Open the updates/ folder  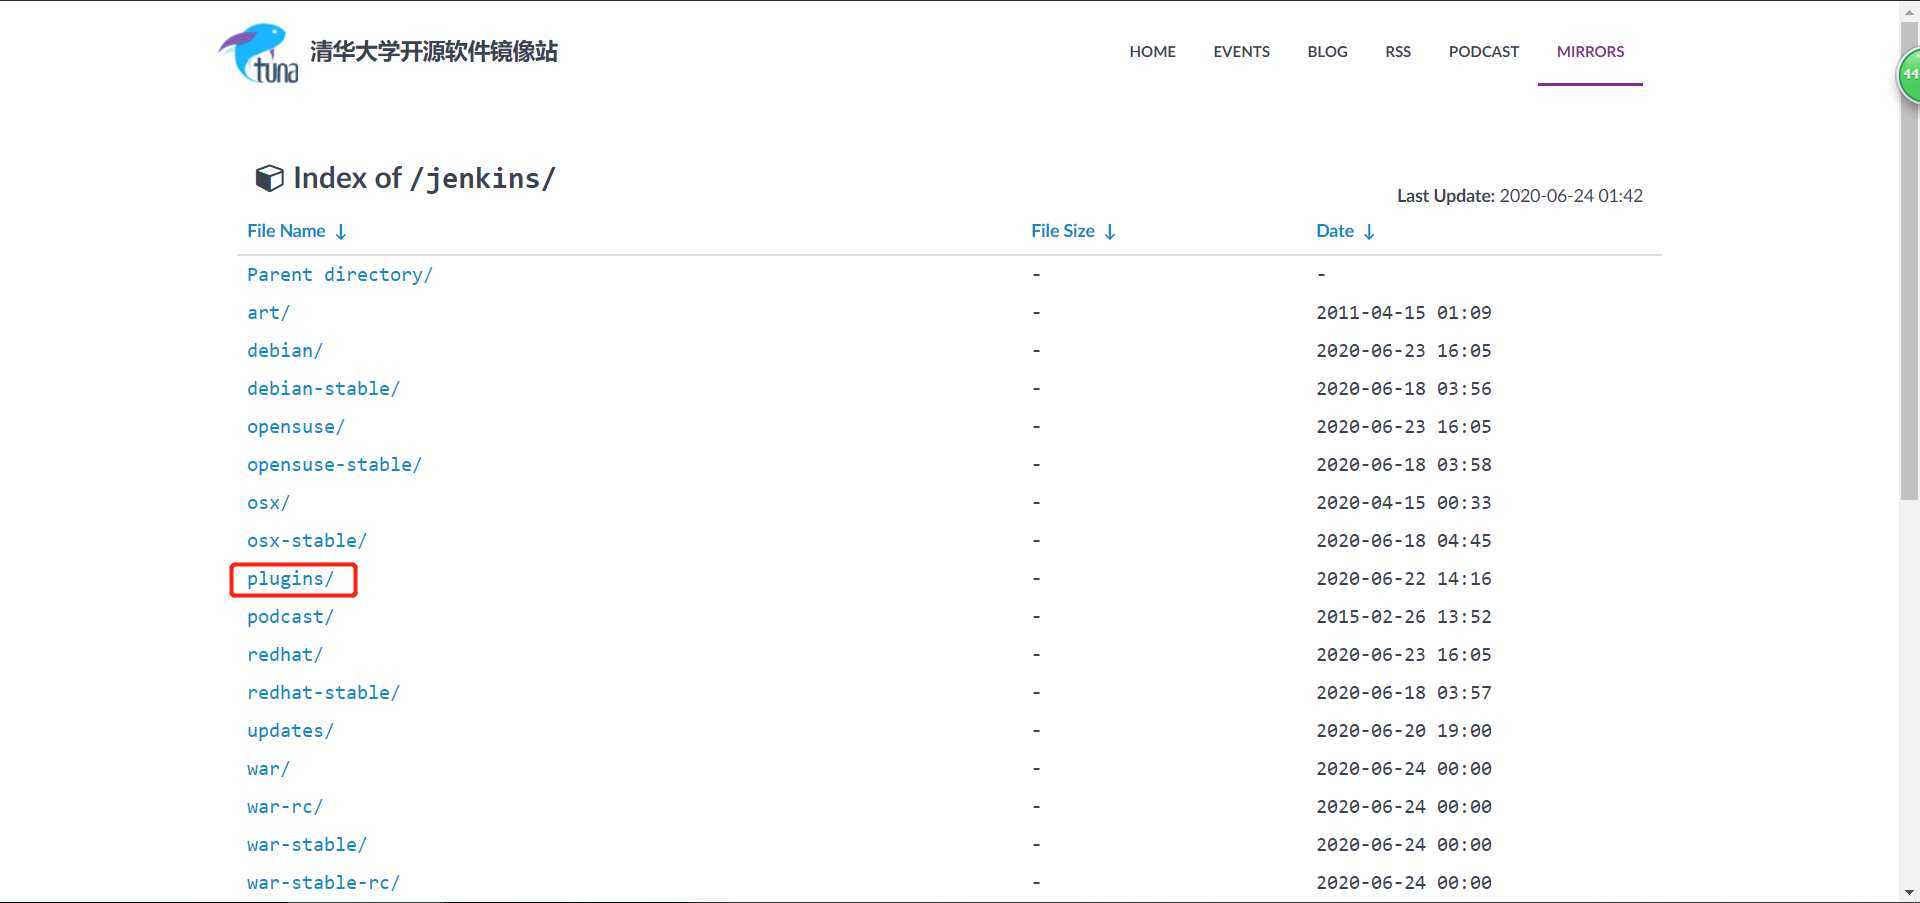click(290, 731)
